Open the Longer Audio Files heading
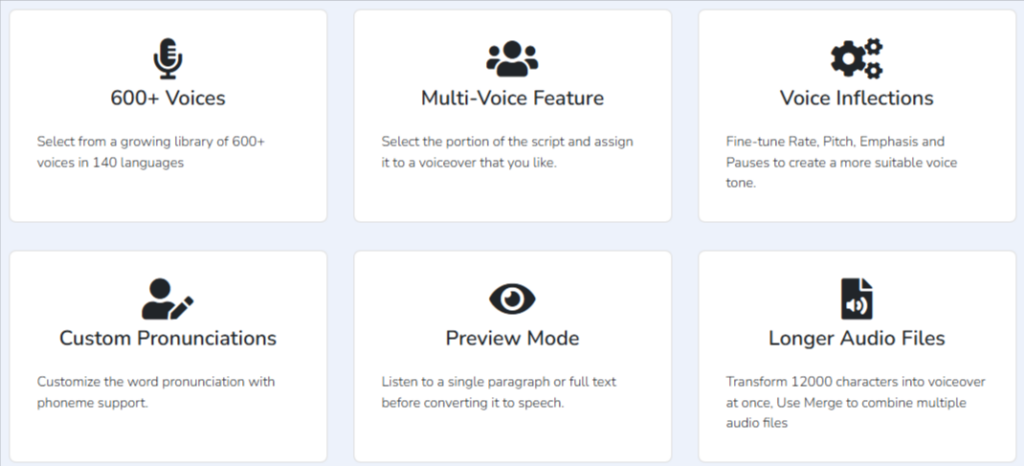The image size is (1024, 466). (x=857, y=338)
